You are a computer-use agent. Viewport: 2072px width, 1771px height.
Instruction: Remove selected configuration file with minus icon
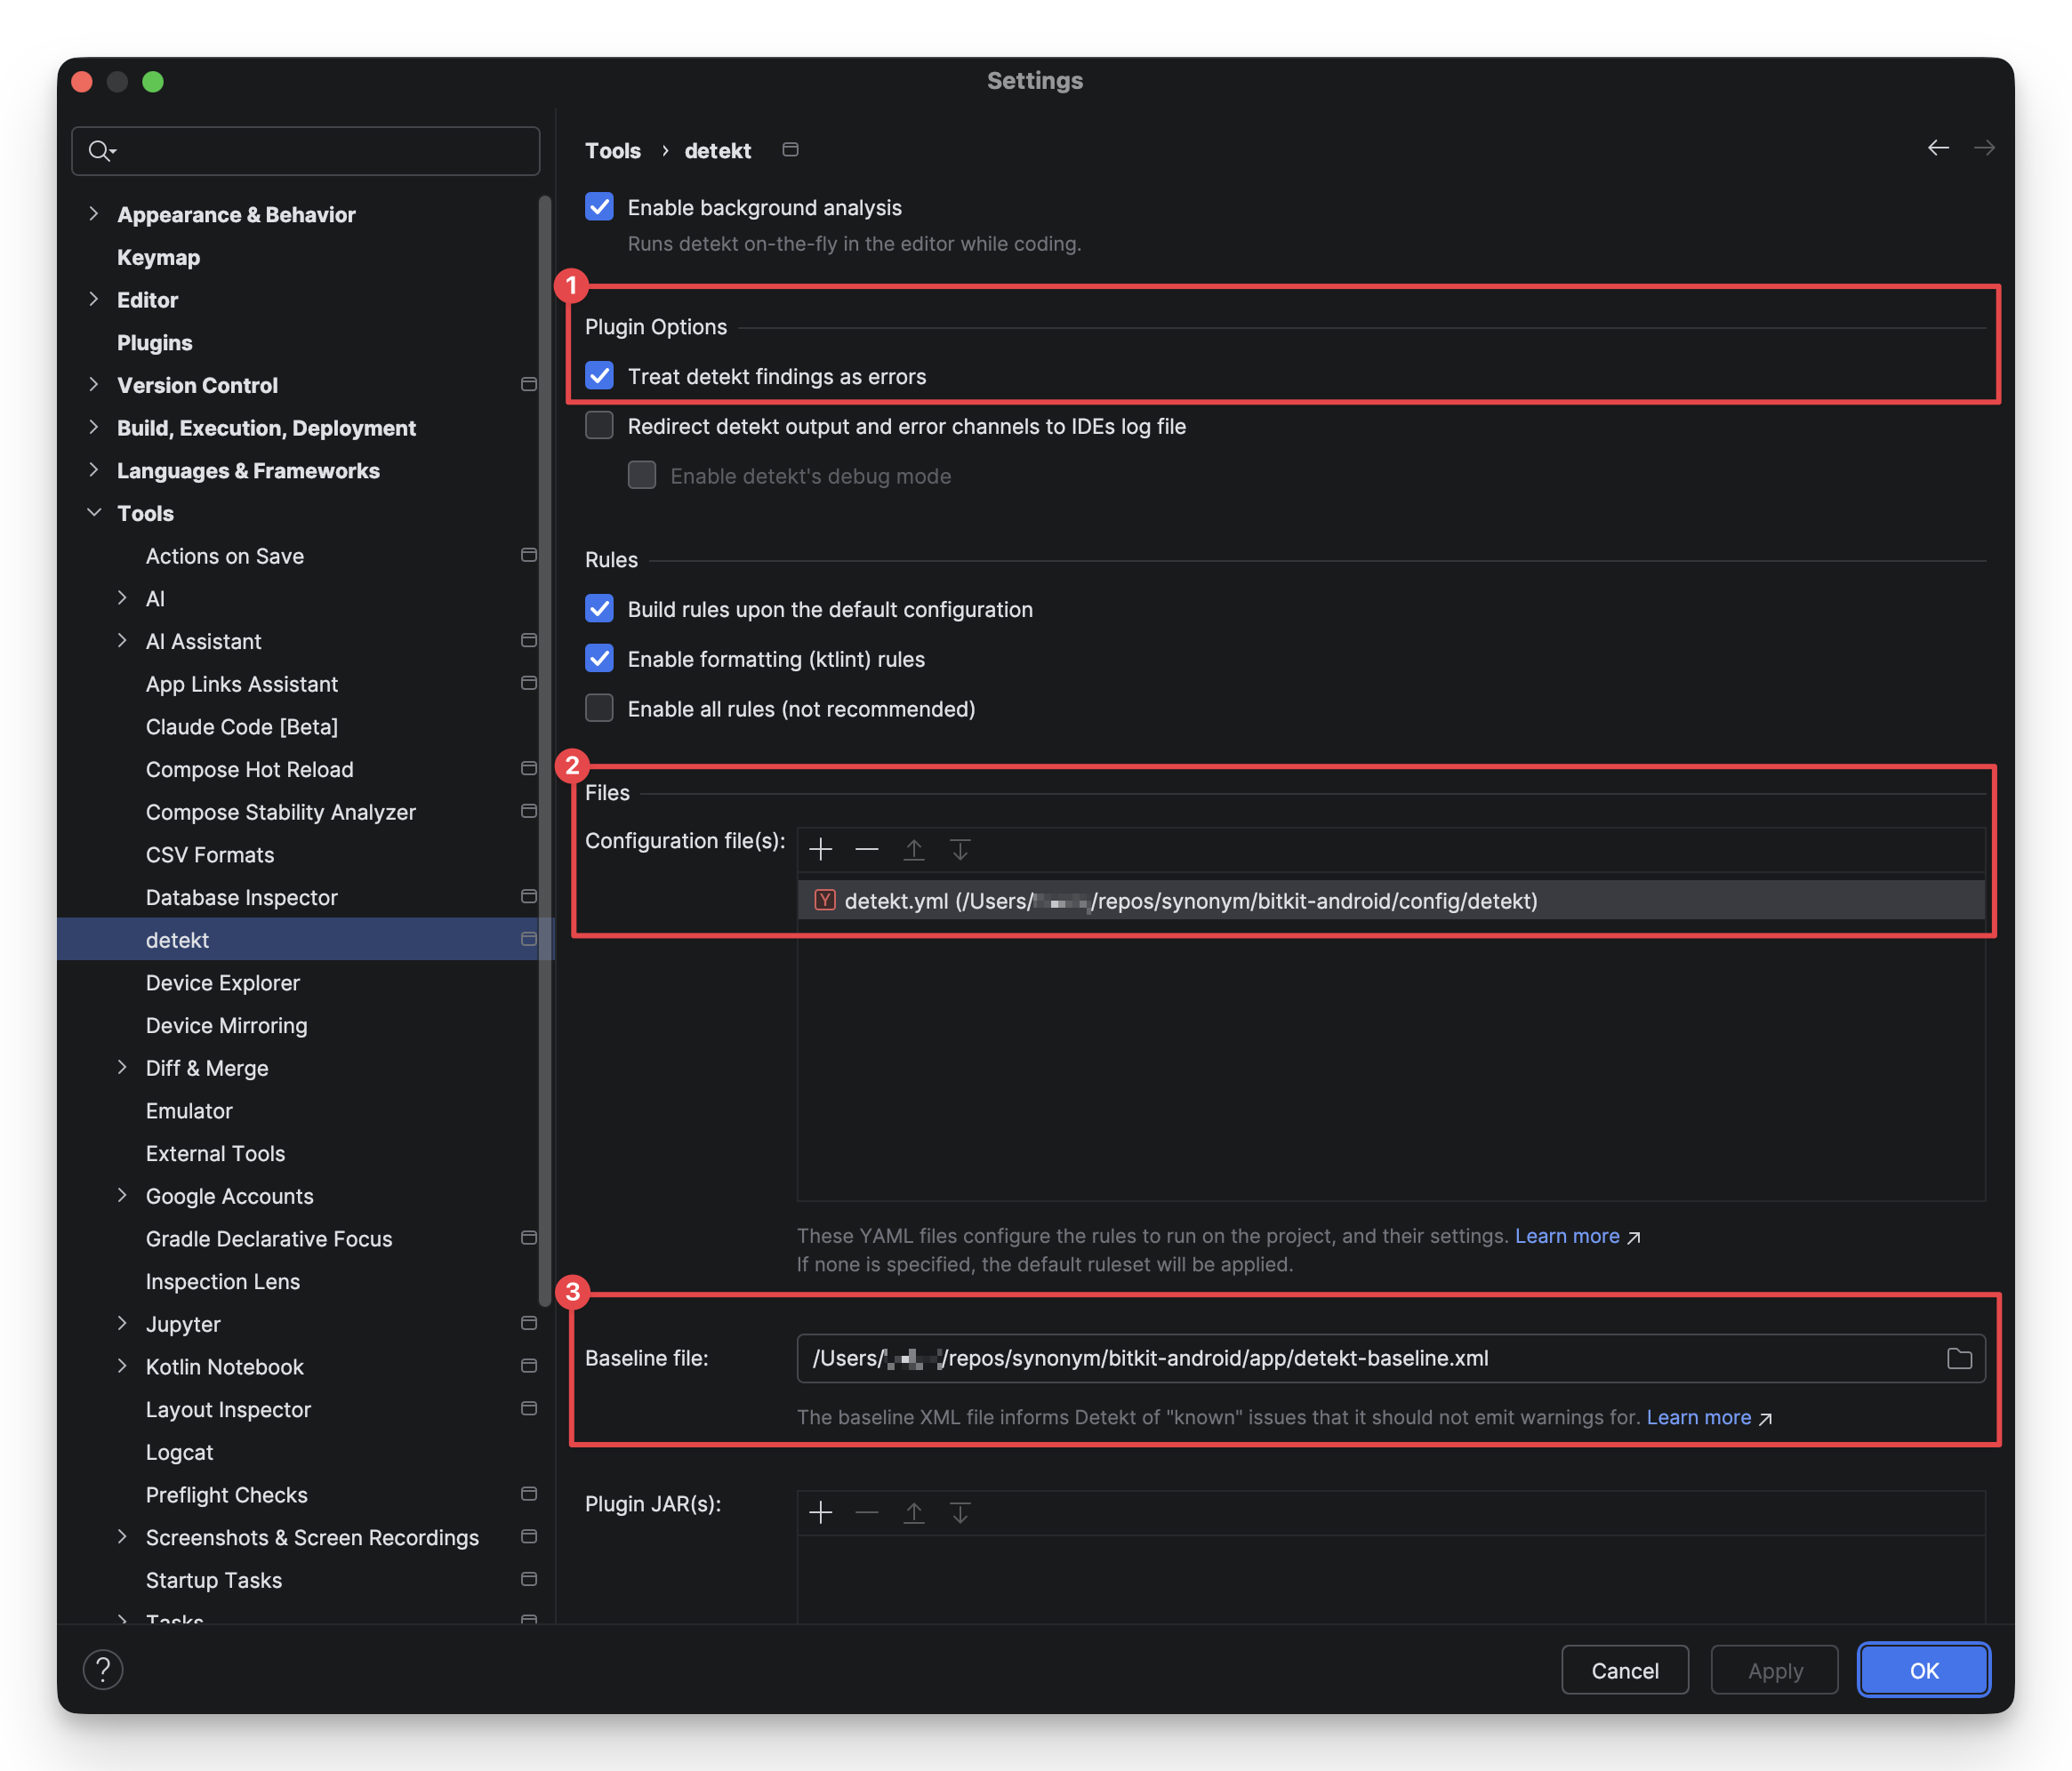coord(867,850)
